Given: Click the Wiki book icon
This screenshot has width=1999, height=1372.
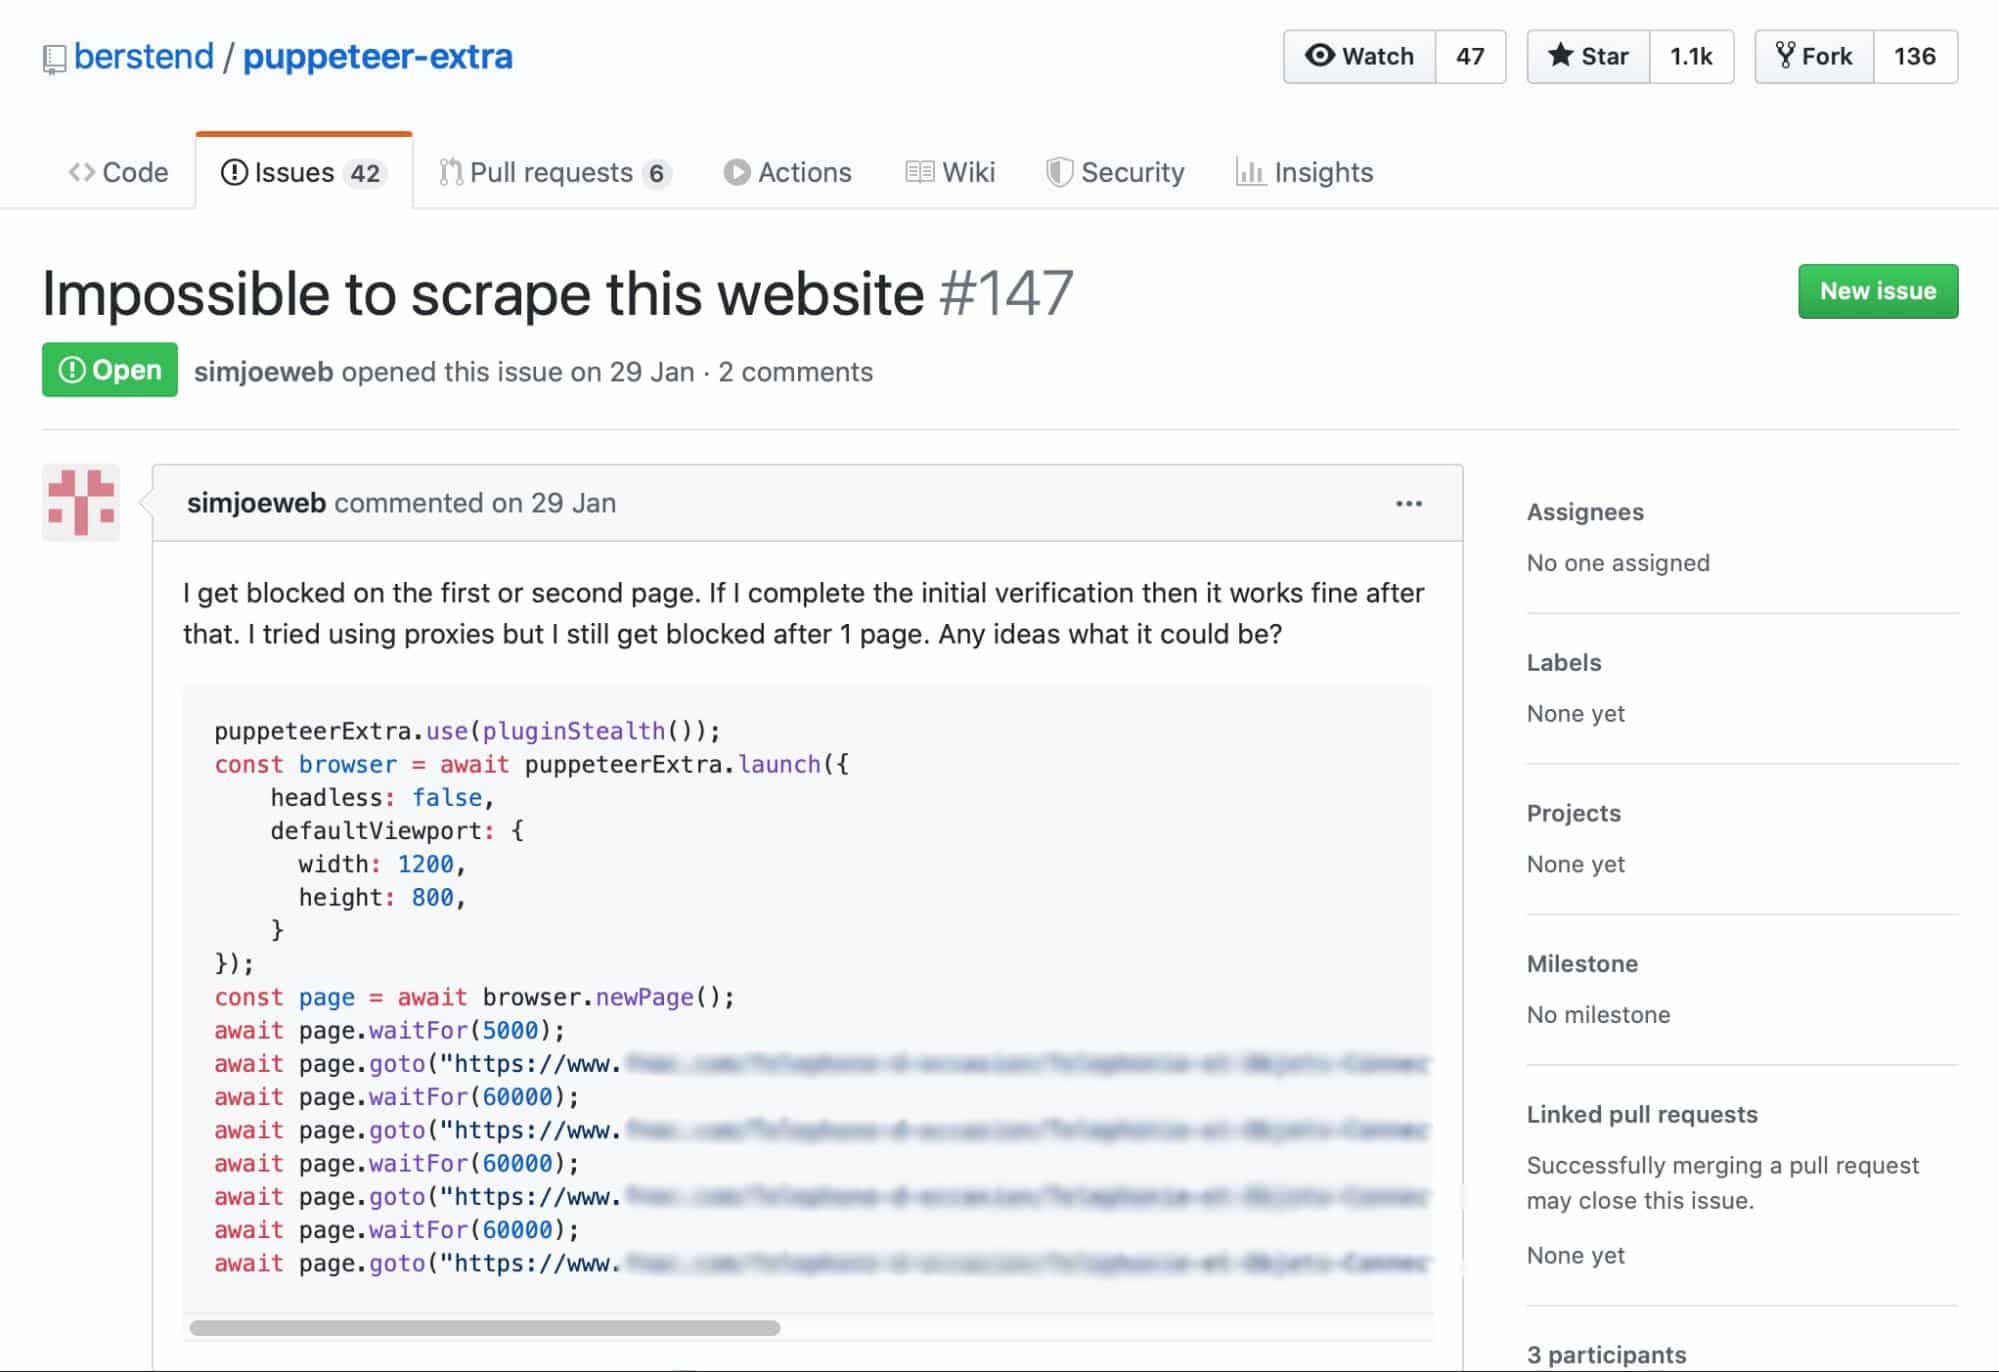Looking at the screenshot, I should click(x=920, y=172).
